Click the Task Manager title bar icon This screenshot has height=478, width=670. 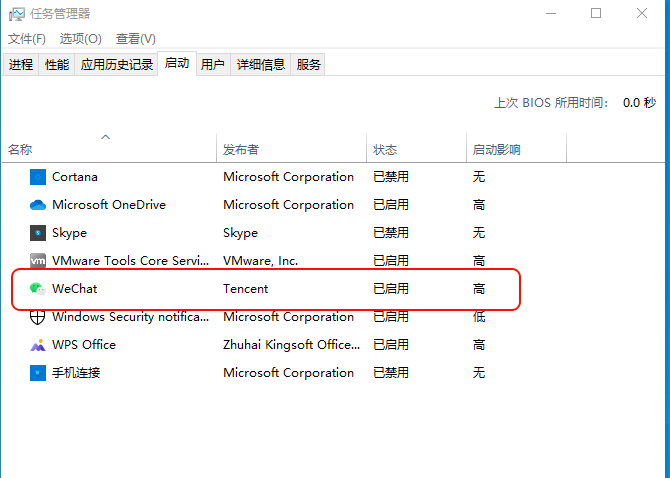17,14
